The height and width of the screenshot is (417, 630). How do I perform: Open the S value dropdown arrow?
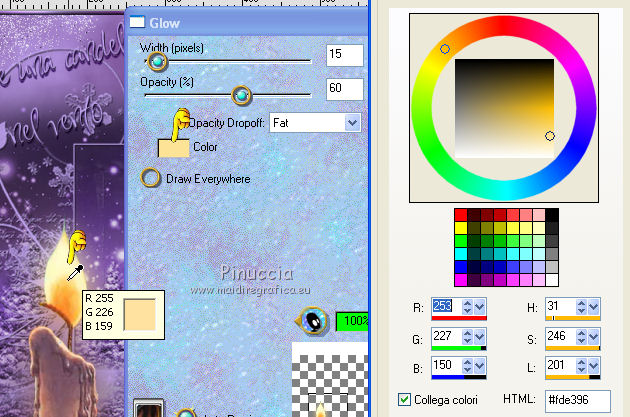[593, 337]
